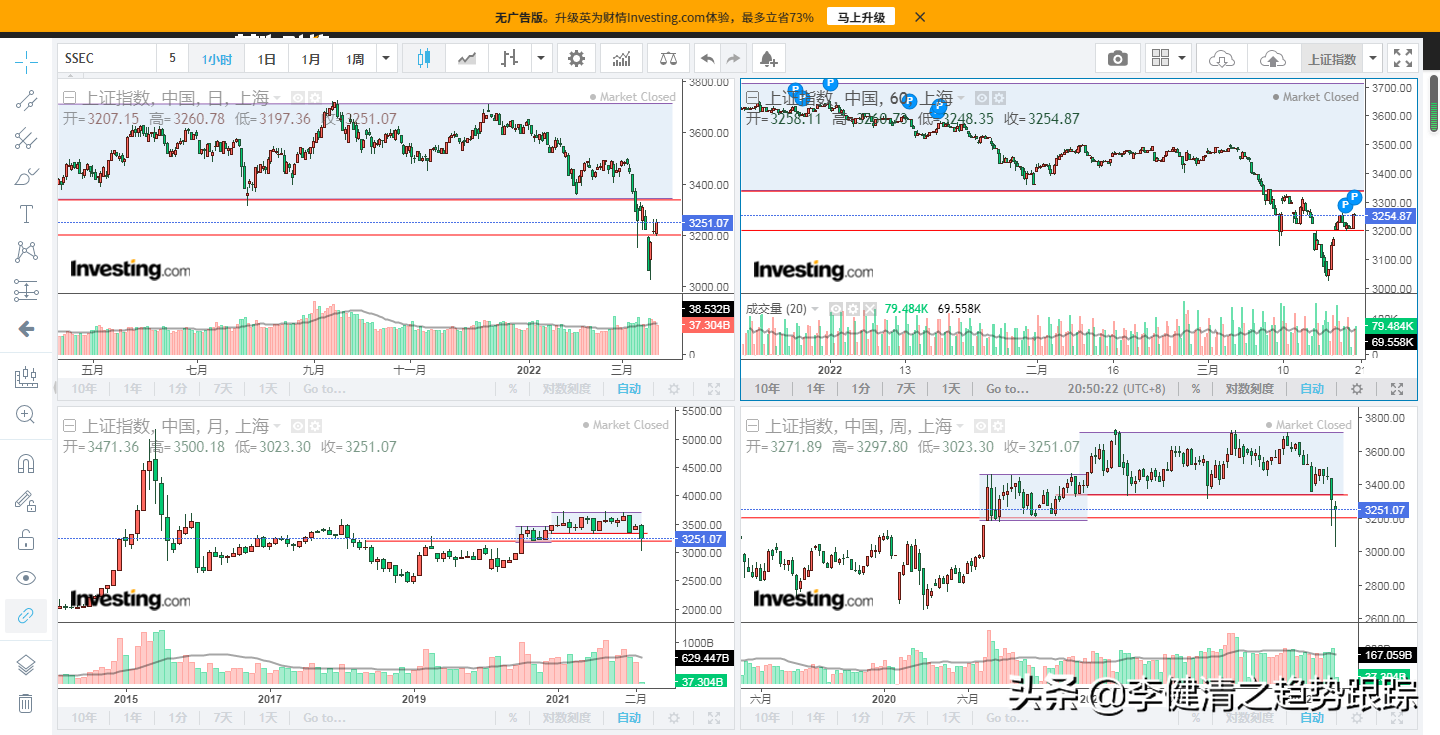Image resolution: width=1440 pixels, height=735 pixels.
Task: Select the crosshair cursor tool
Action: coord(26,62)
